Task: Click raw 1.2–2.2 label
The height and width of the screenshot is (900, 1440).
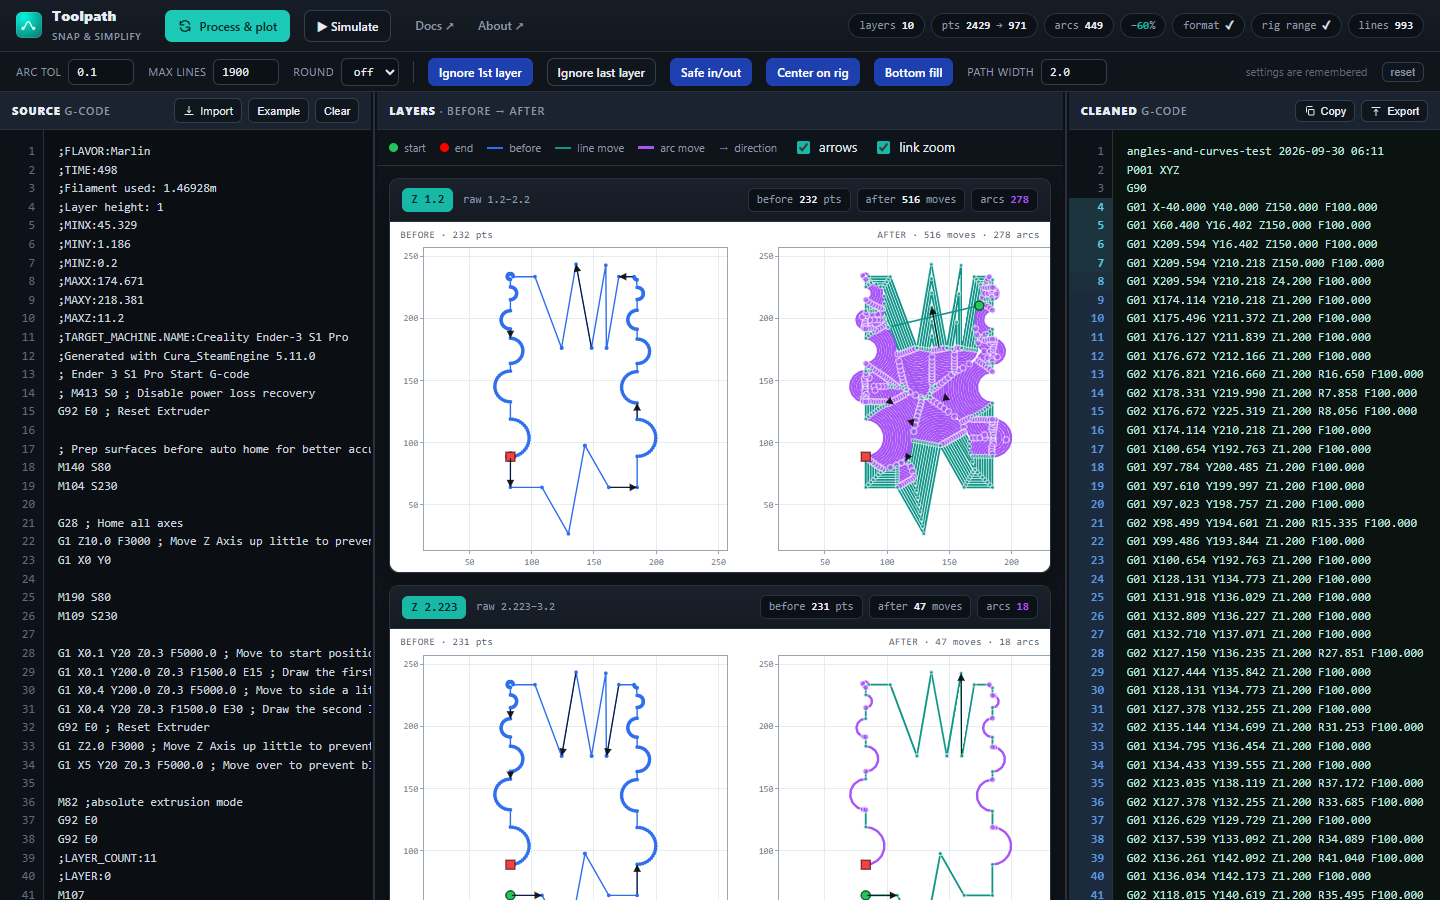Action: click(x=497, y=200)
